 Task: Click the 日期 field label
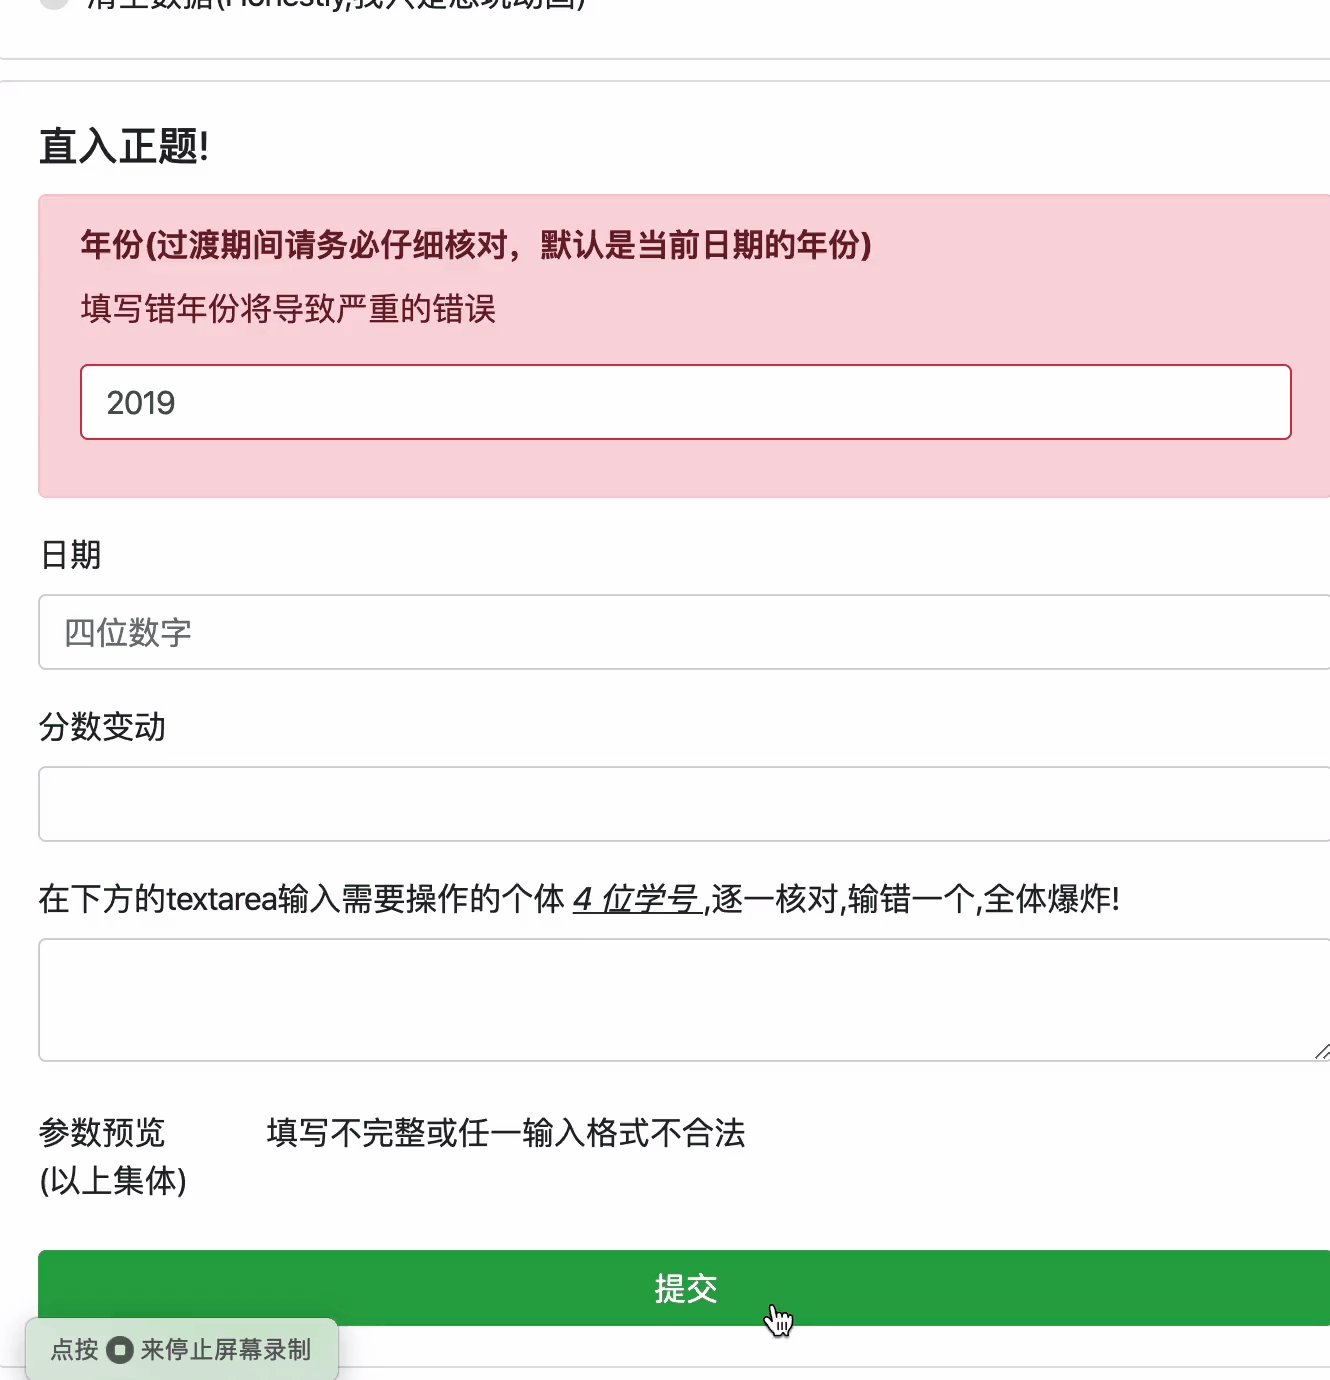coord(68,555)
